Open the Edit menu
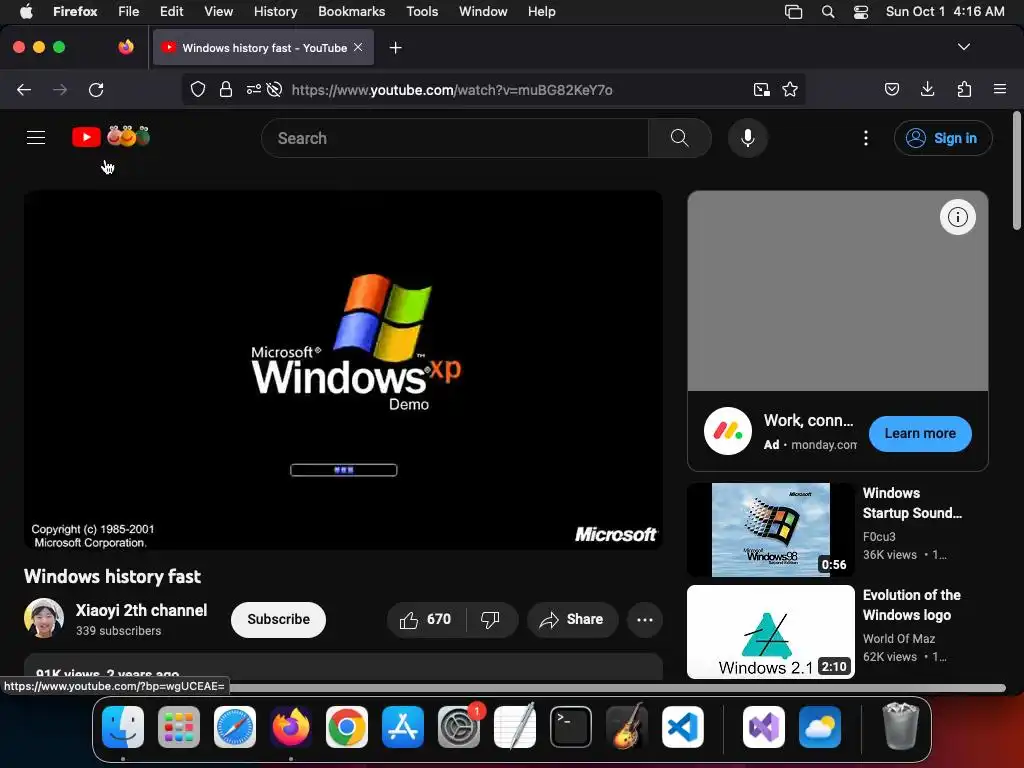The height and width of the screenshot is (768, 1024). coord(171,12)
